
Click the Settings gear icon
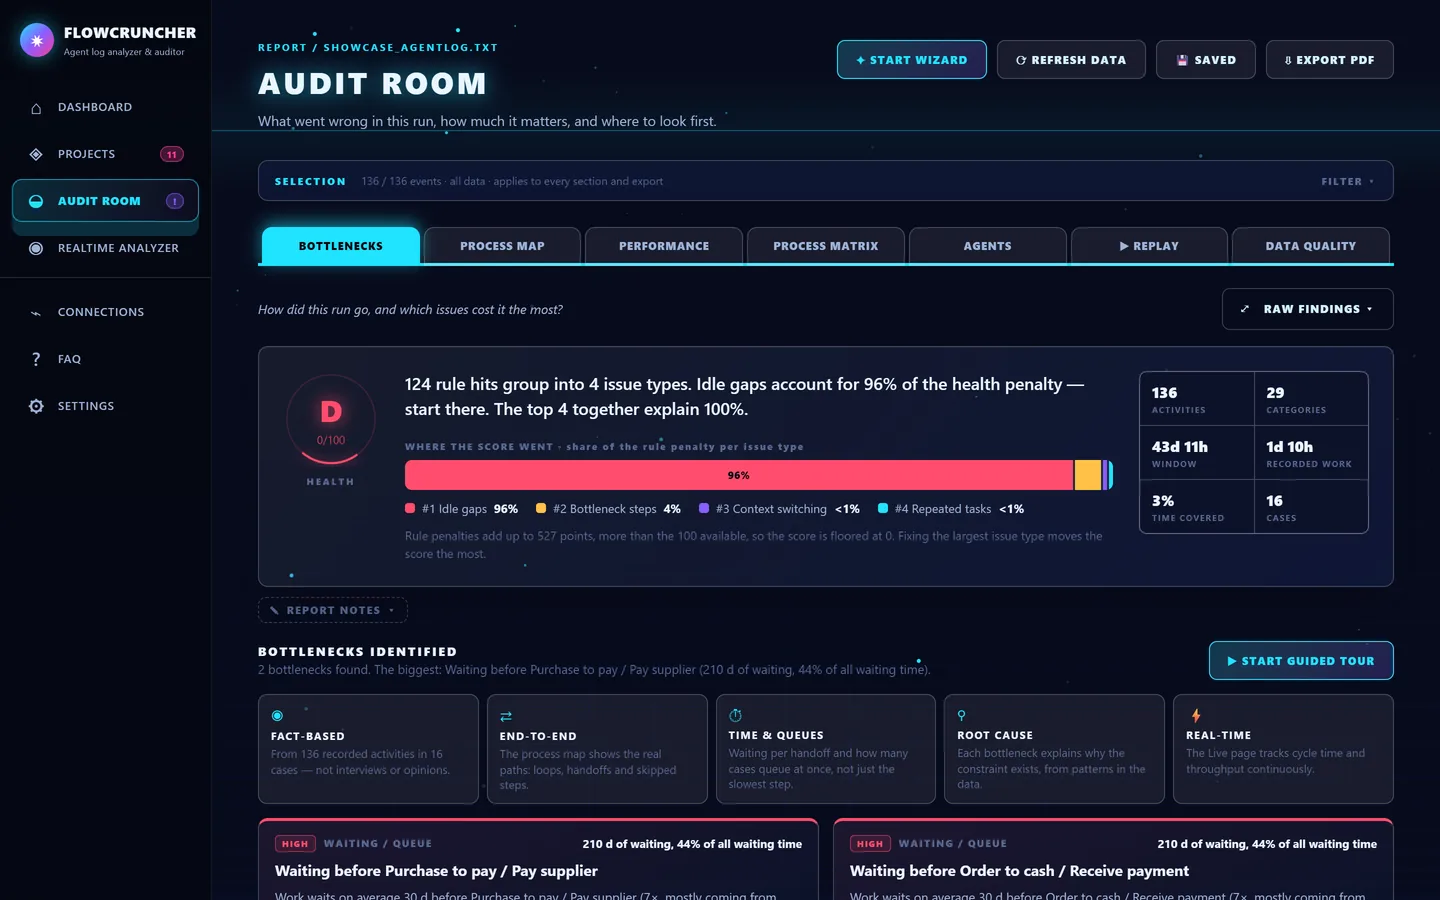(x=36, y=407)
